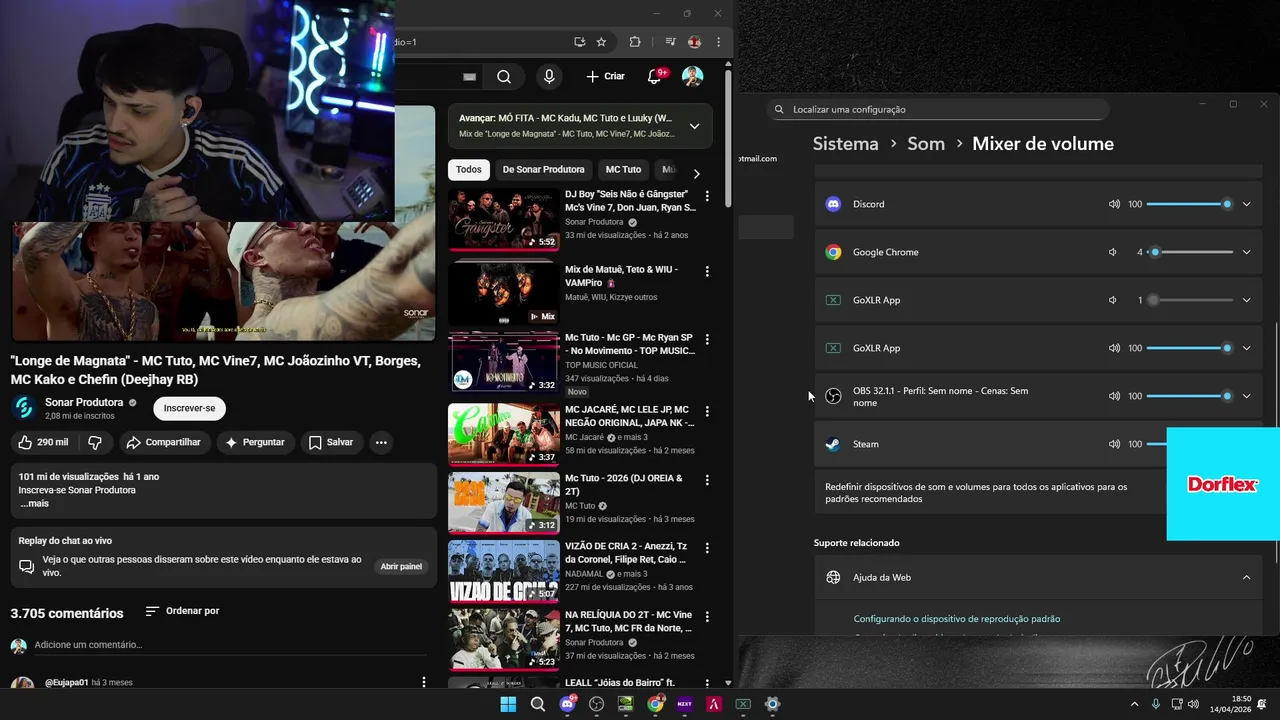Expand Discord audio options chevron

tap(1246, 204)
